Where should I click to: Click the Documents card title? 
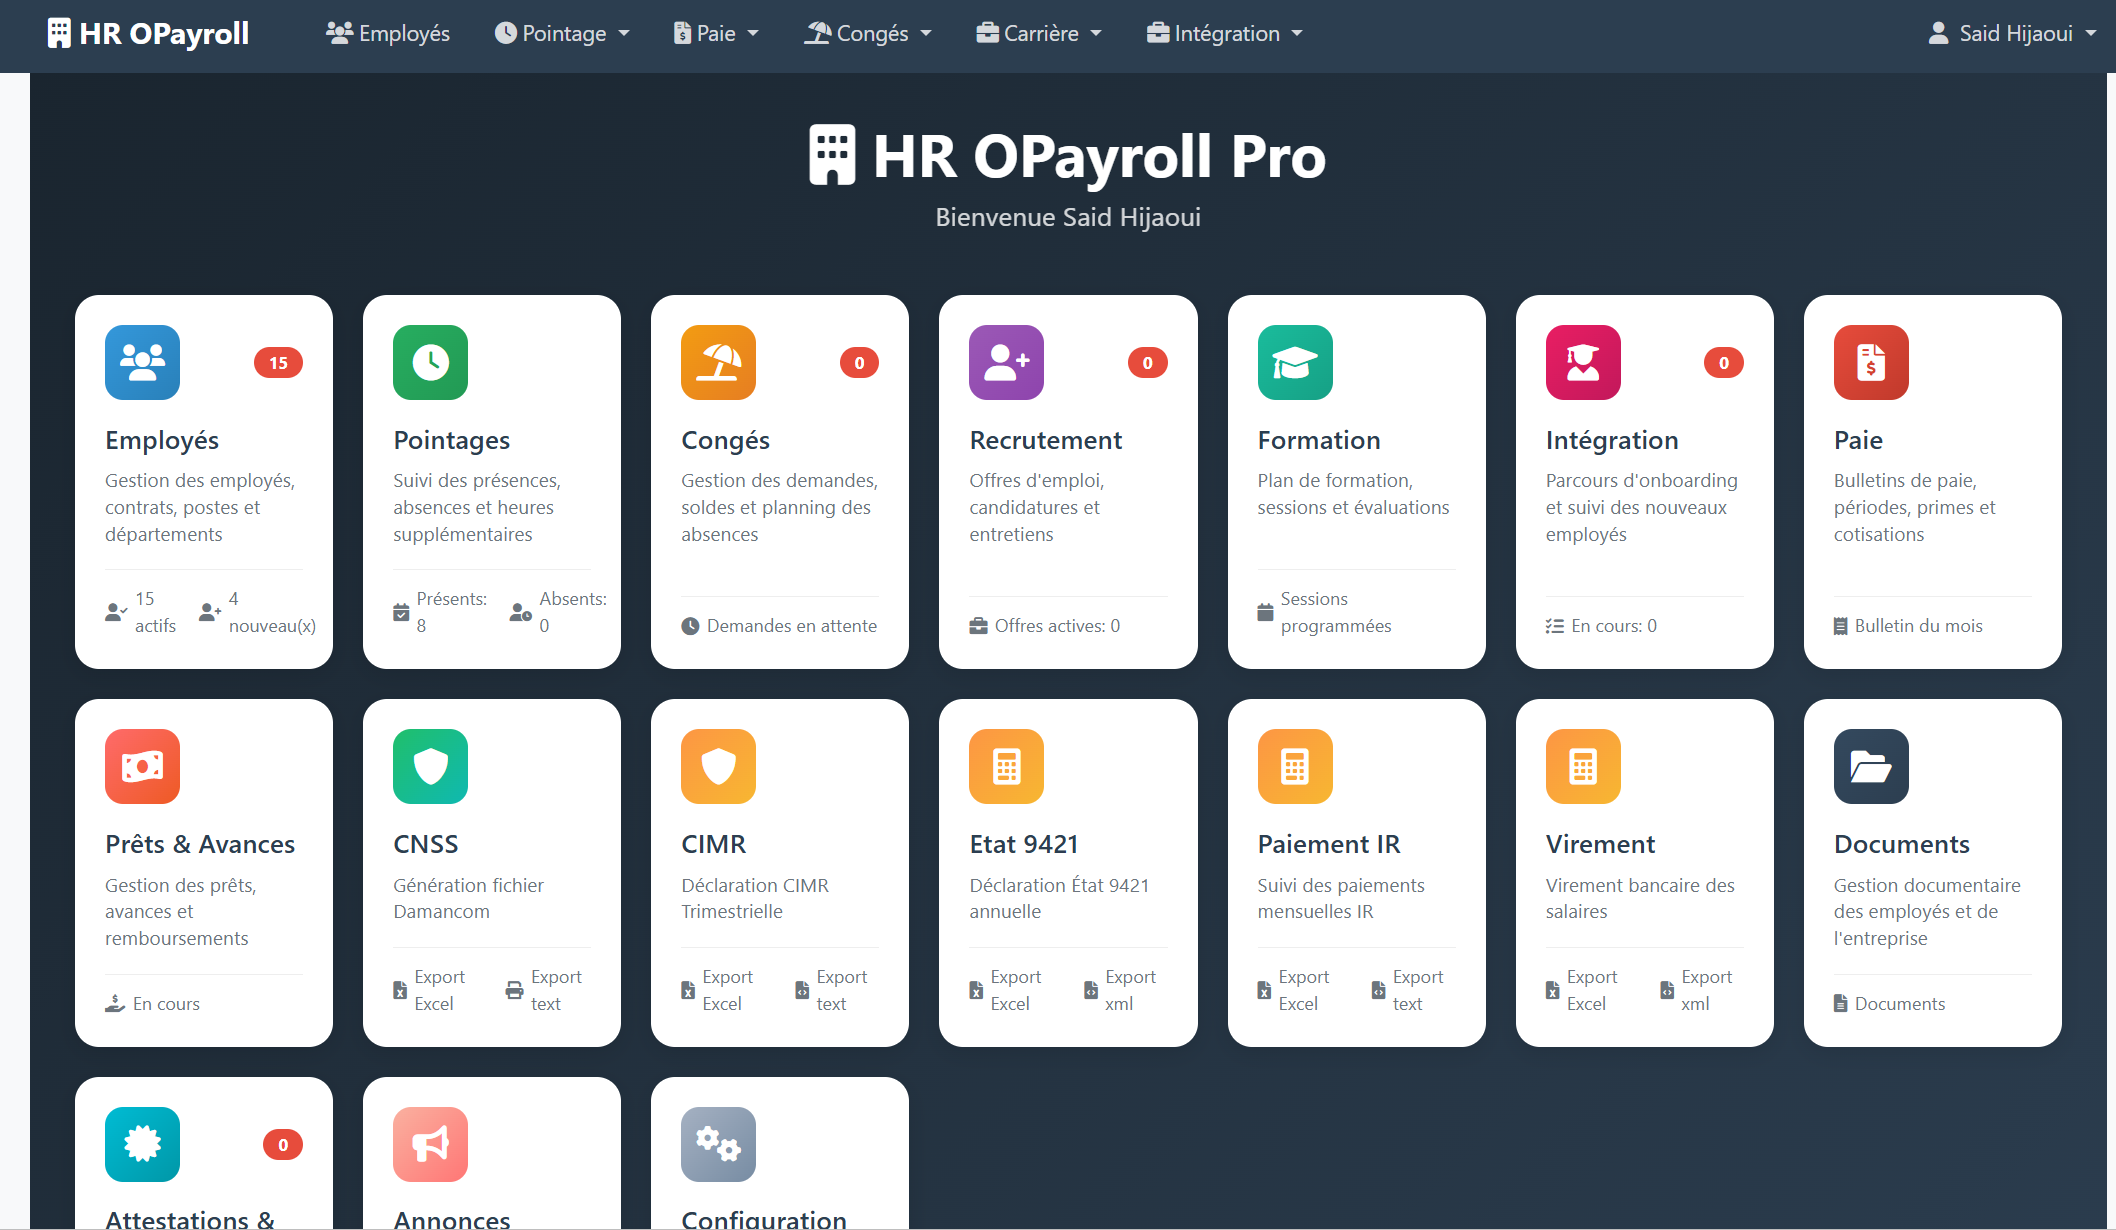(x=1901, y=844)
